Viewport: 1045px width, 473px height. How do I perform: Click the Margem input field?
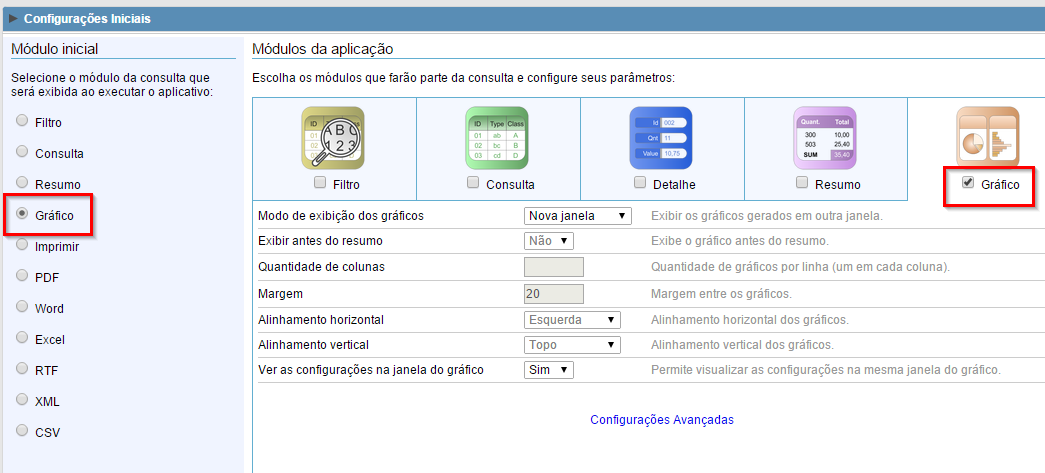coord(553,293)
